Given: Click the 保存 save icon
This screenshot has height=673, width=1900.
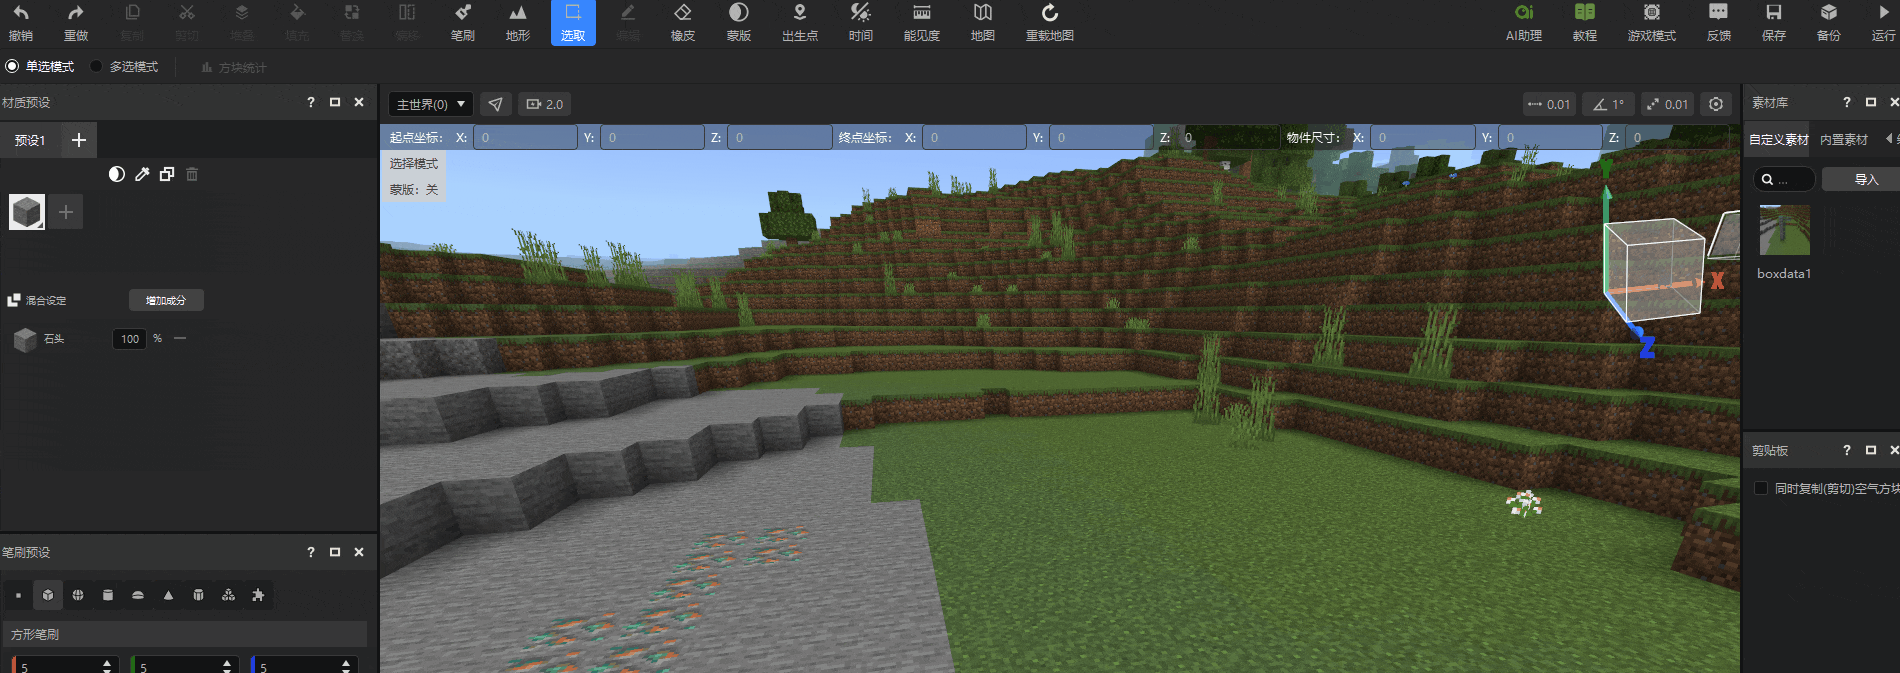Looking at the screenshot, I should [x=1774, y=22].
